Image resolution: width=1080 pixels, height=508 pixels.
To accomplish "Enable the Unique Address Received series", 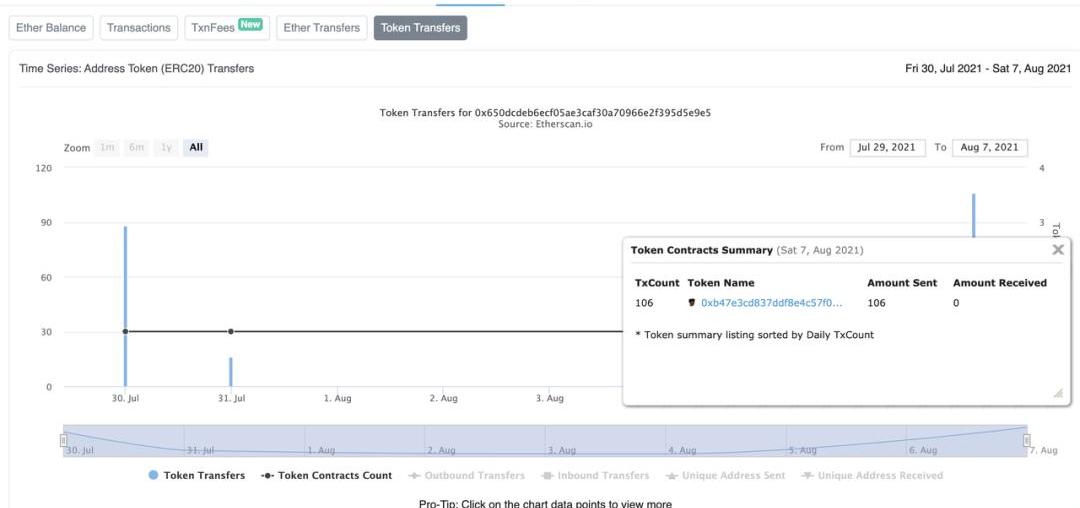I will 873,475.
